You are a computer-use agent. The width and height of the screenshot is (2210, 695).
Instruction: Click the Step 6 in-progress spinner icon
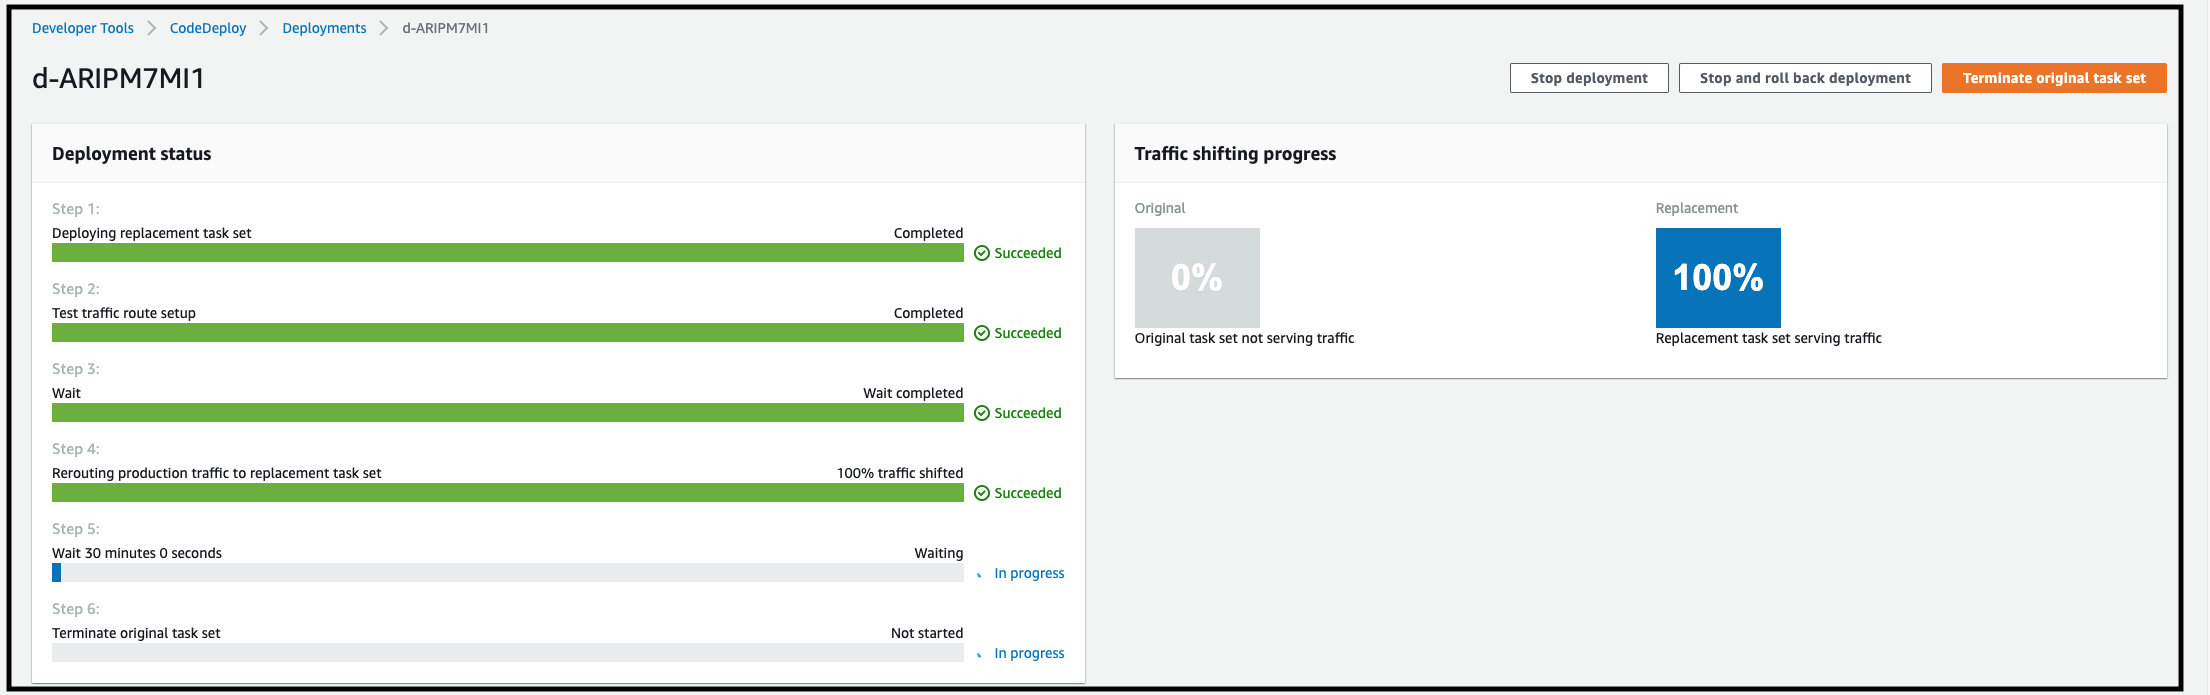coord(980,654)
